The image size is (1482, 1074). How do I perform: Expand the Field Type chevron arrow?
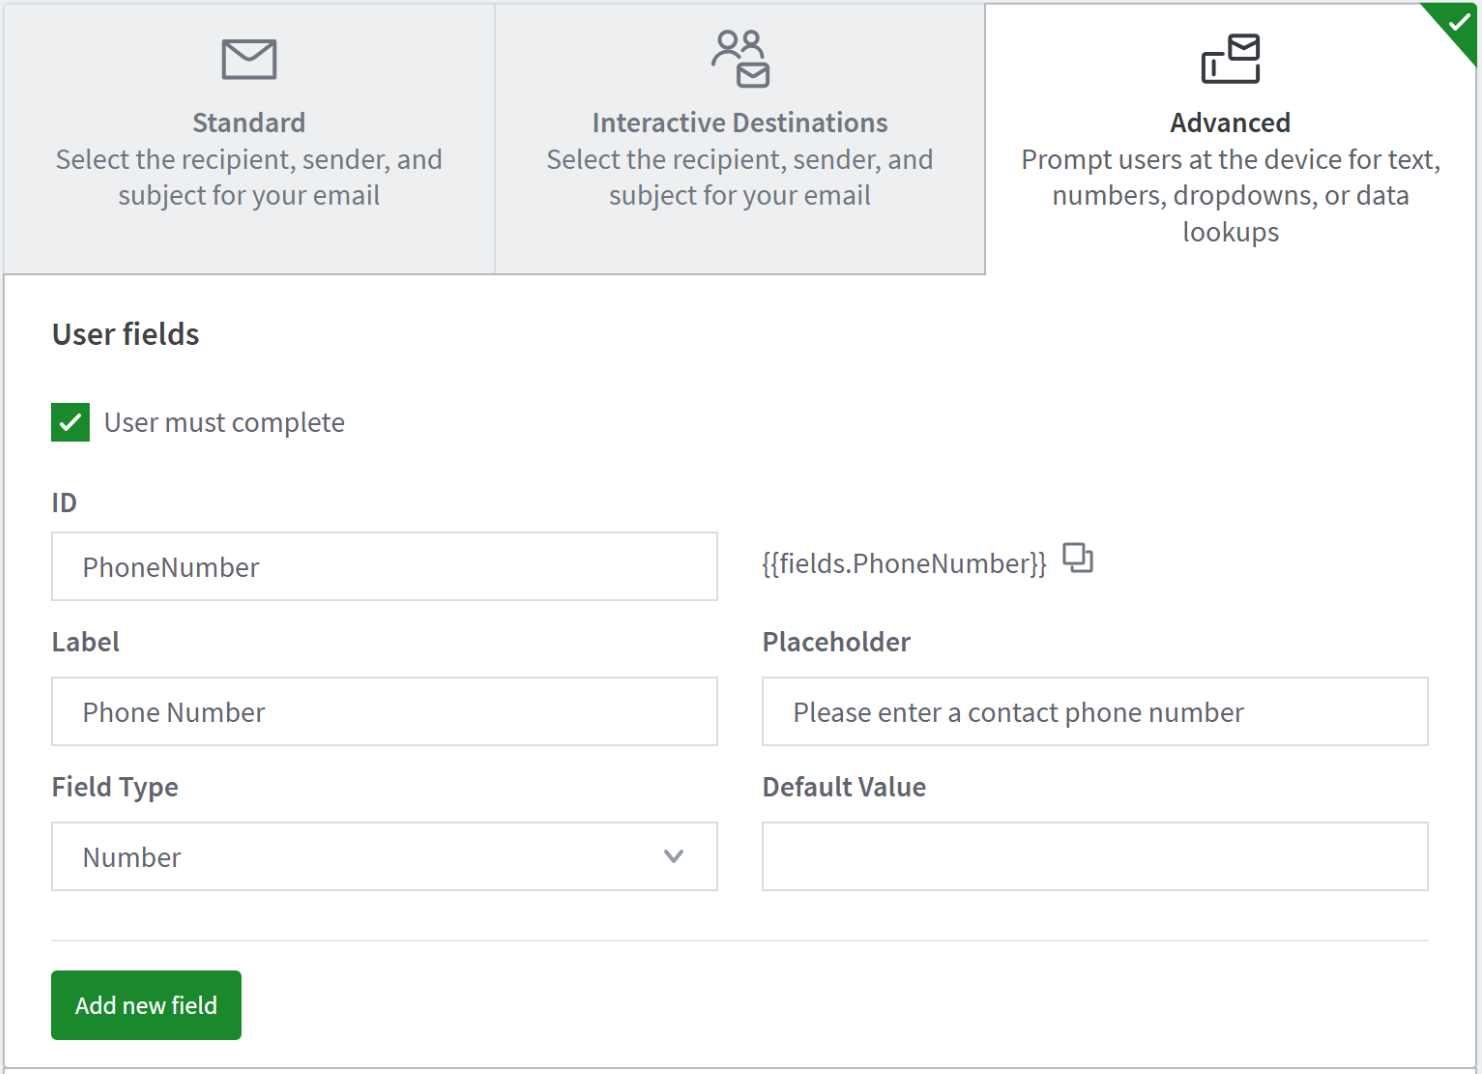click(x=673, y=856)
